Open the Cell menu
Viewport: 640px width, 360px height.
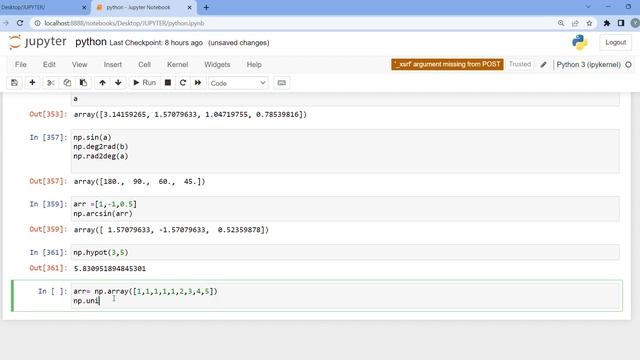click(144, 64)
